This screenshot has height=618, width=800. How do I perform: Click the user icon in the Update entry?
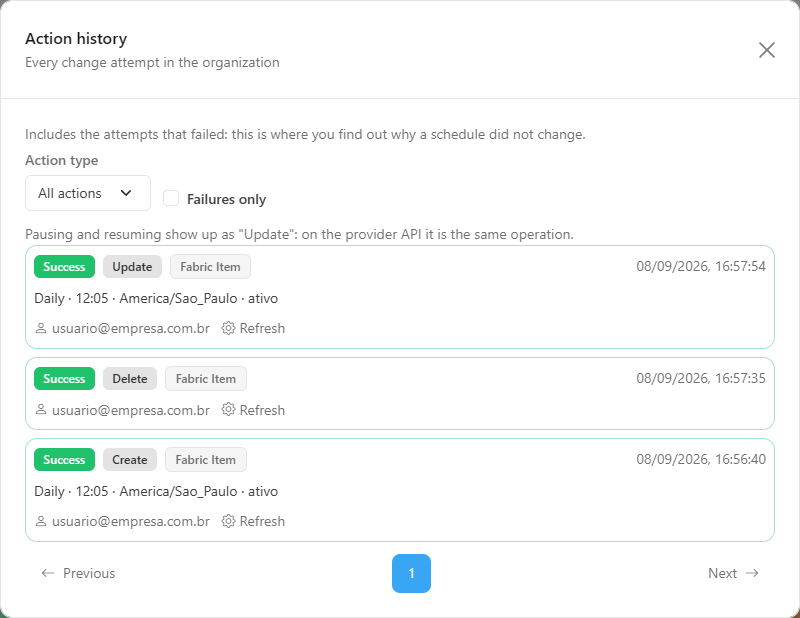pos(41,328)
